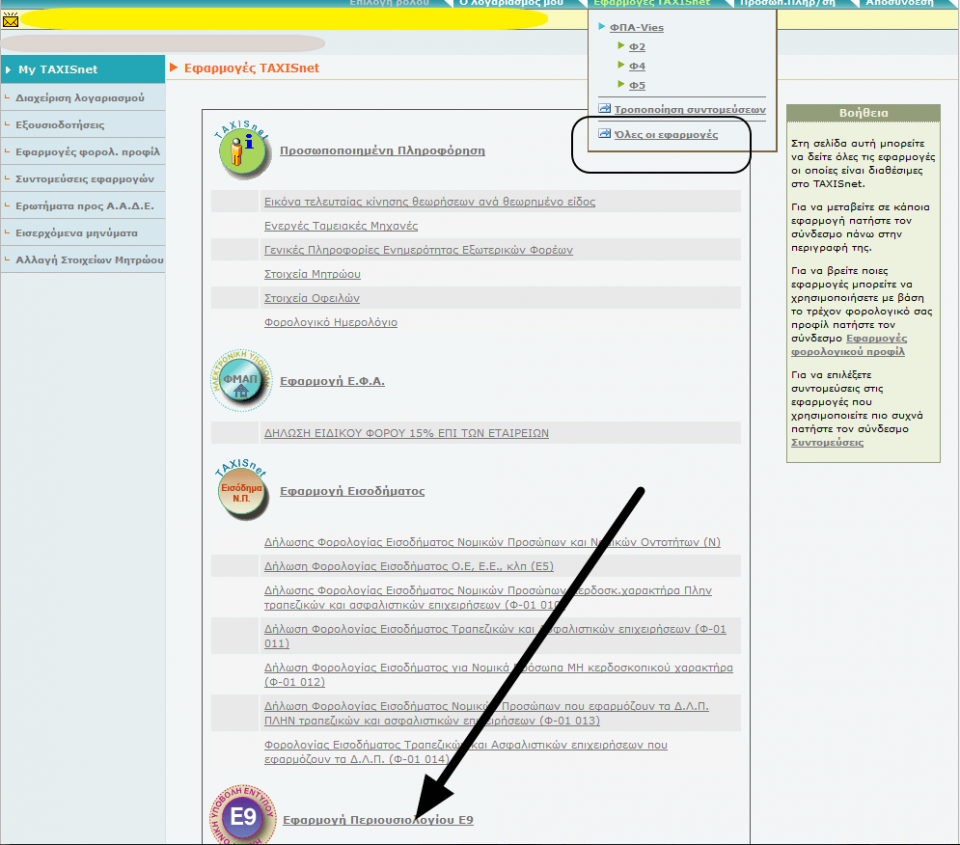960x845 pixels.
Task: Open the Εφαρμογές TAXISnet top menu
Action: (651, 4)
